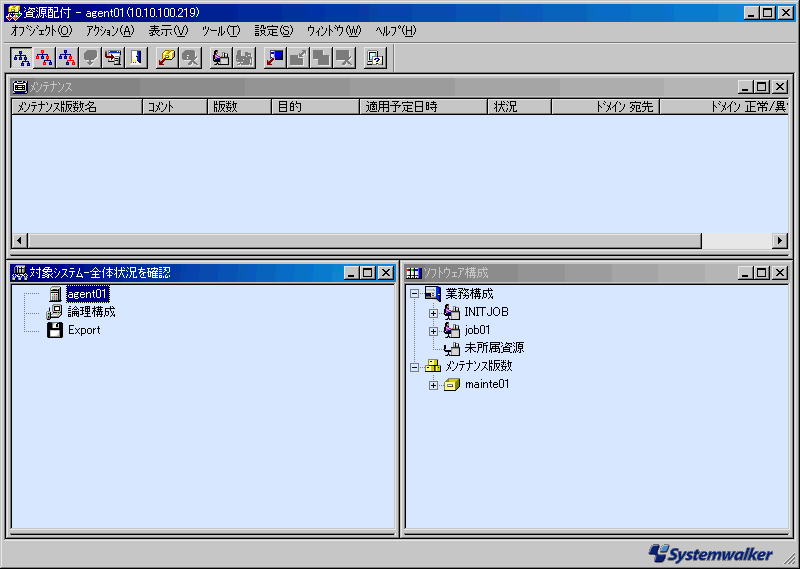
Task: Click the red-and-blue hierarchy toolbar icon
Action: [x=44, y=58]
